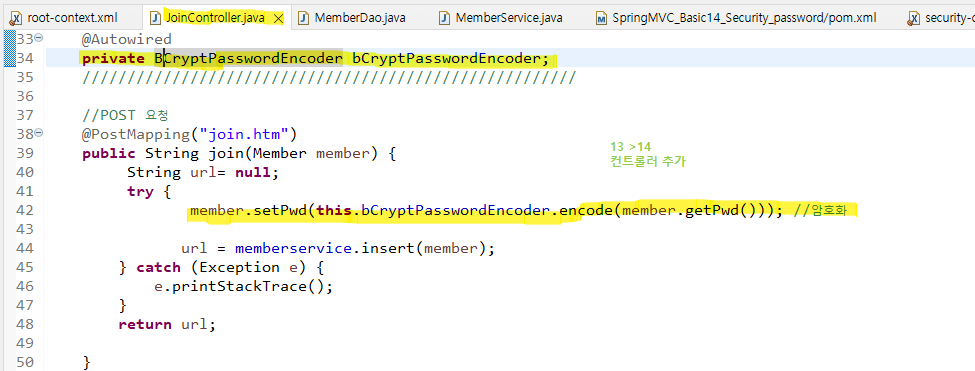The width and height of the screenshot is (975, 371).
Task: Click the Java file icon on MemberDao.java tab
Action: [303, 18]
